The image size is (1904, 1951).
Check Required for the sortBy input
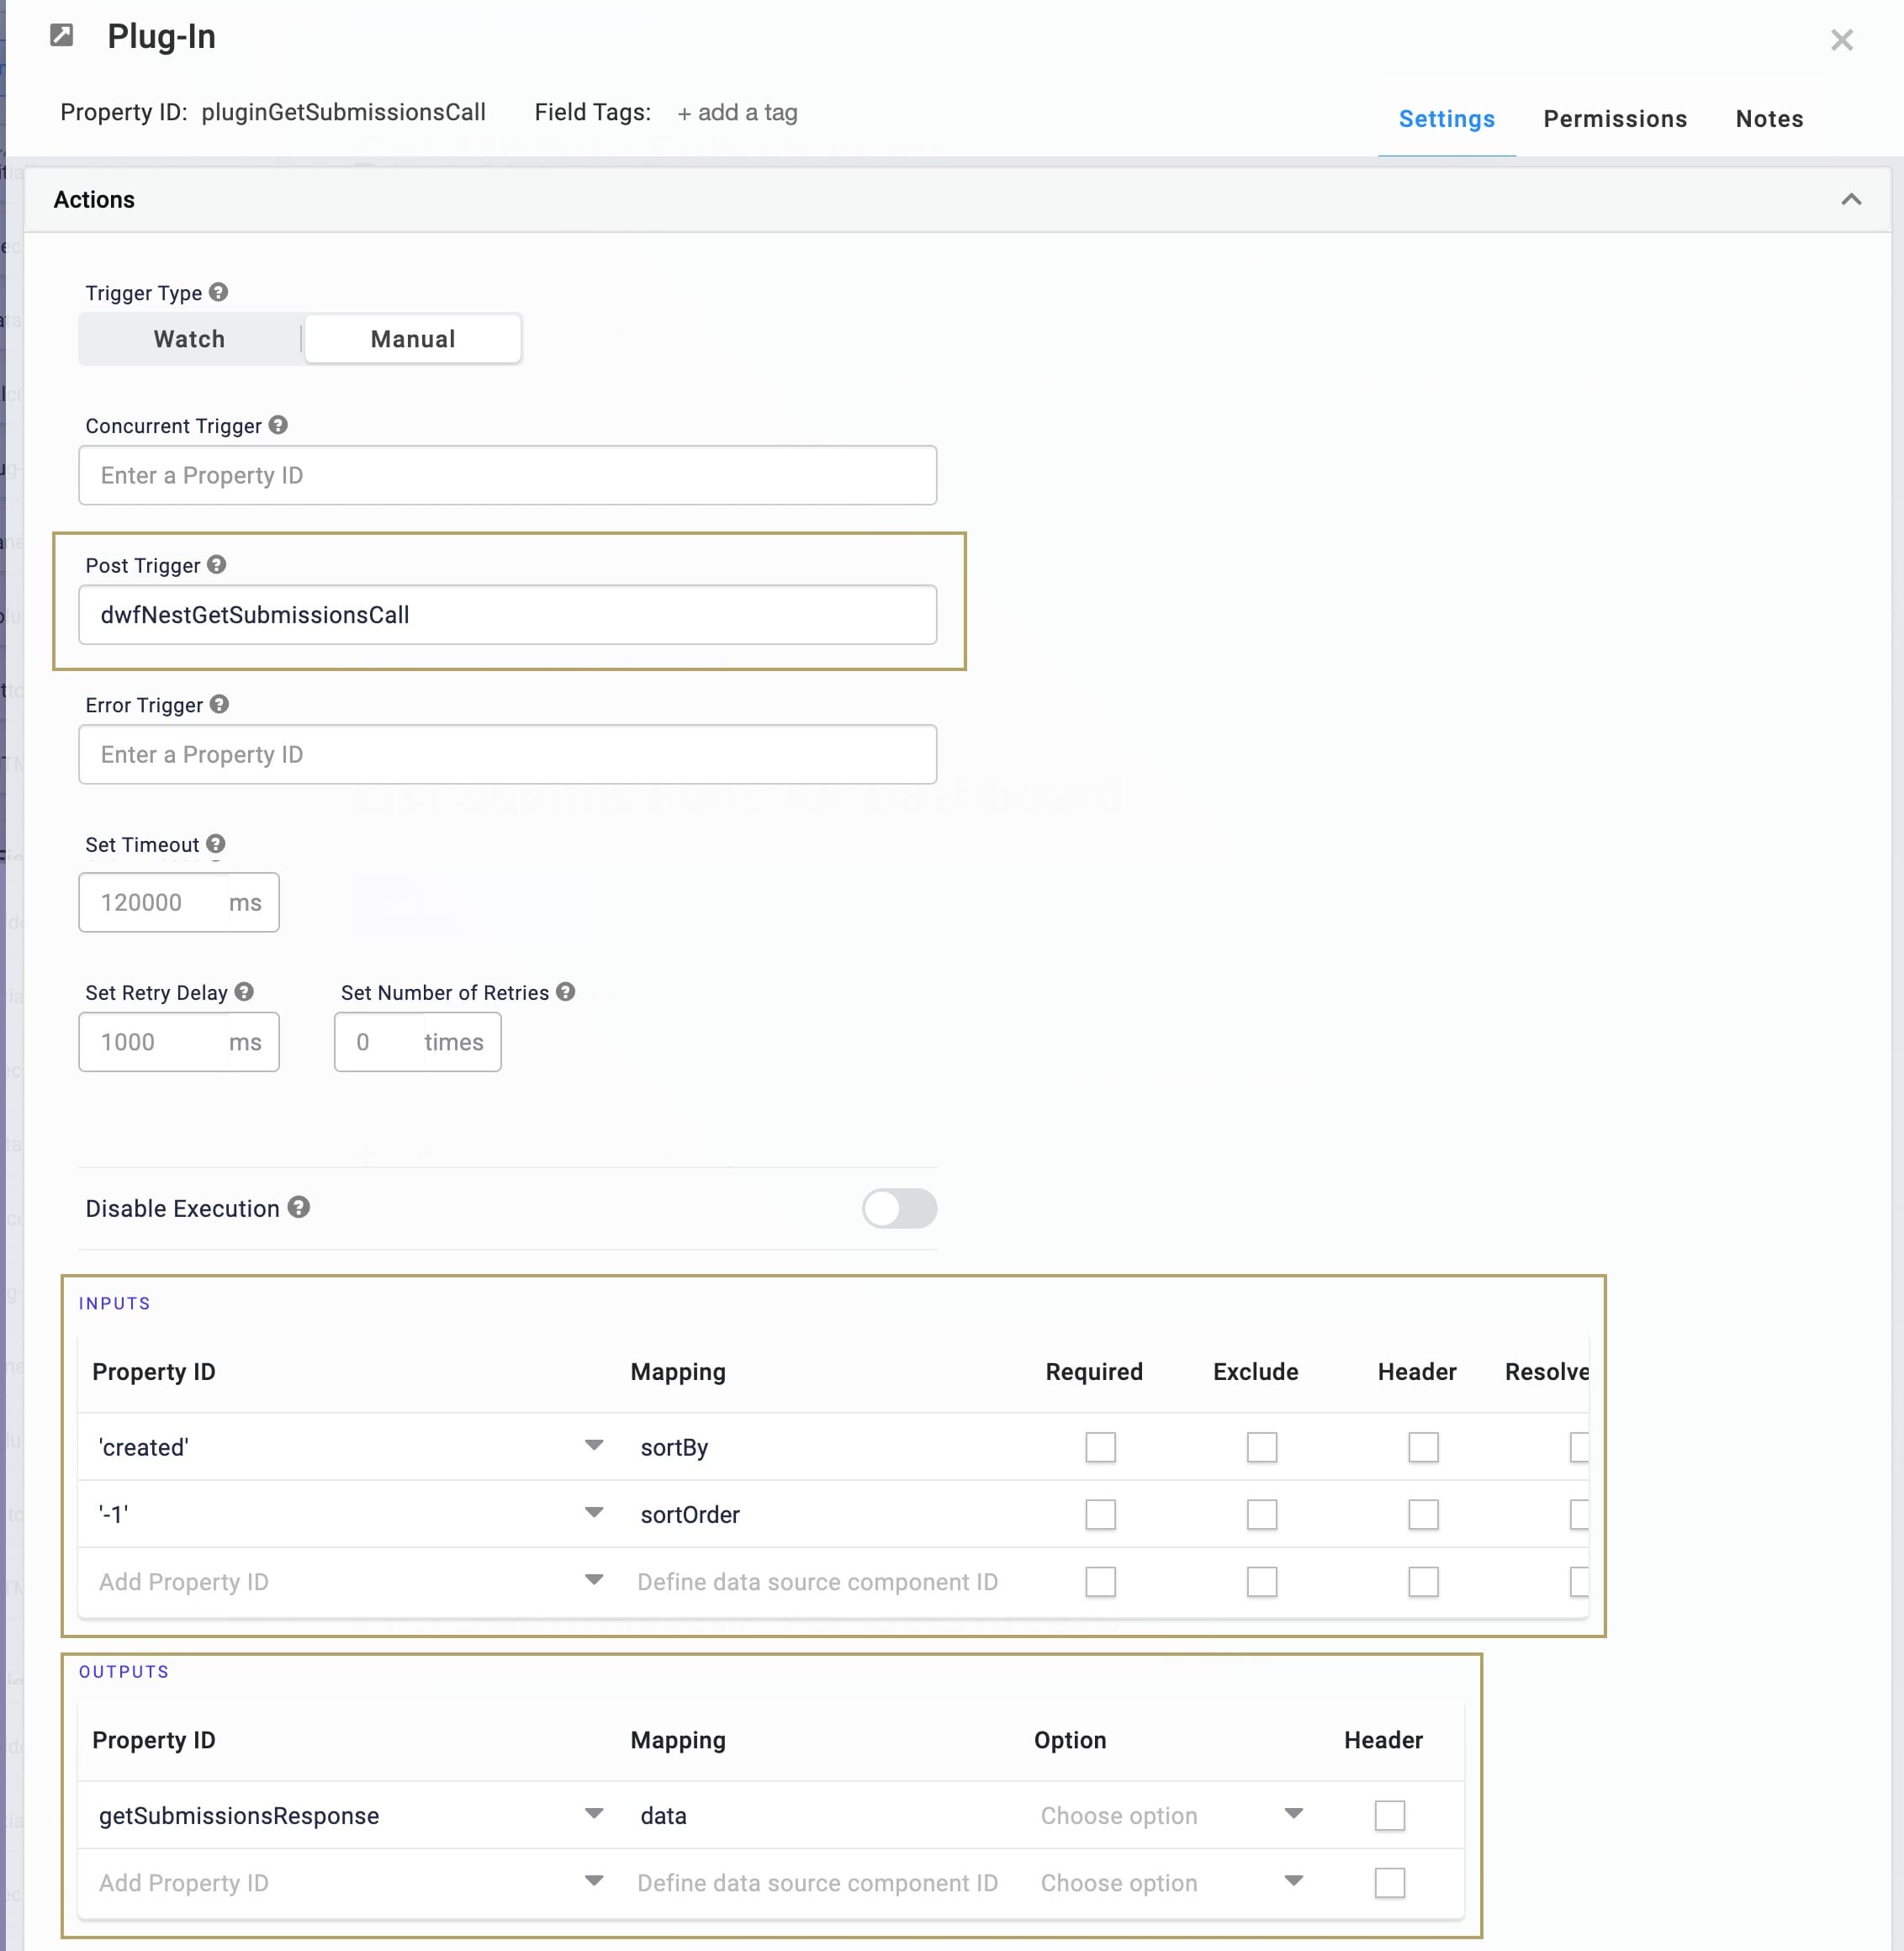coord(1100,1447)
